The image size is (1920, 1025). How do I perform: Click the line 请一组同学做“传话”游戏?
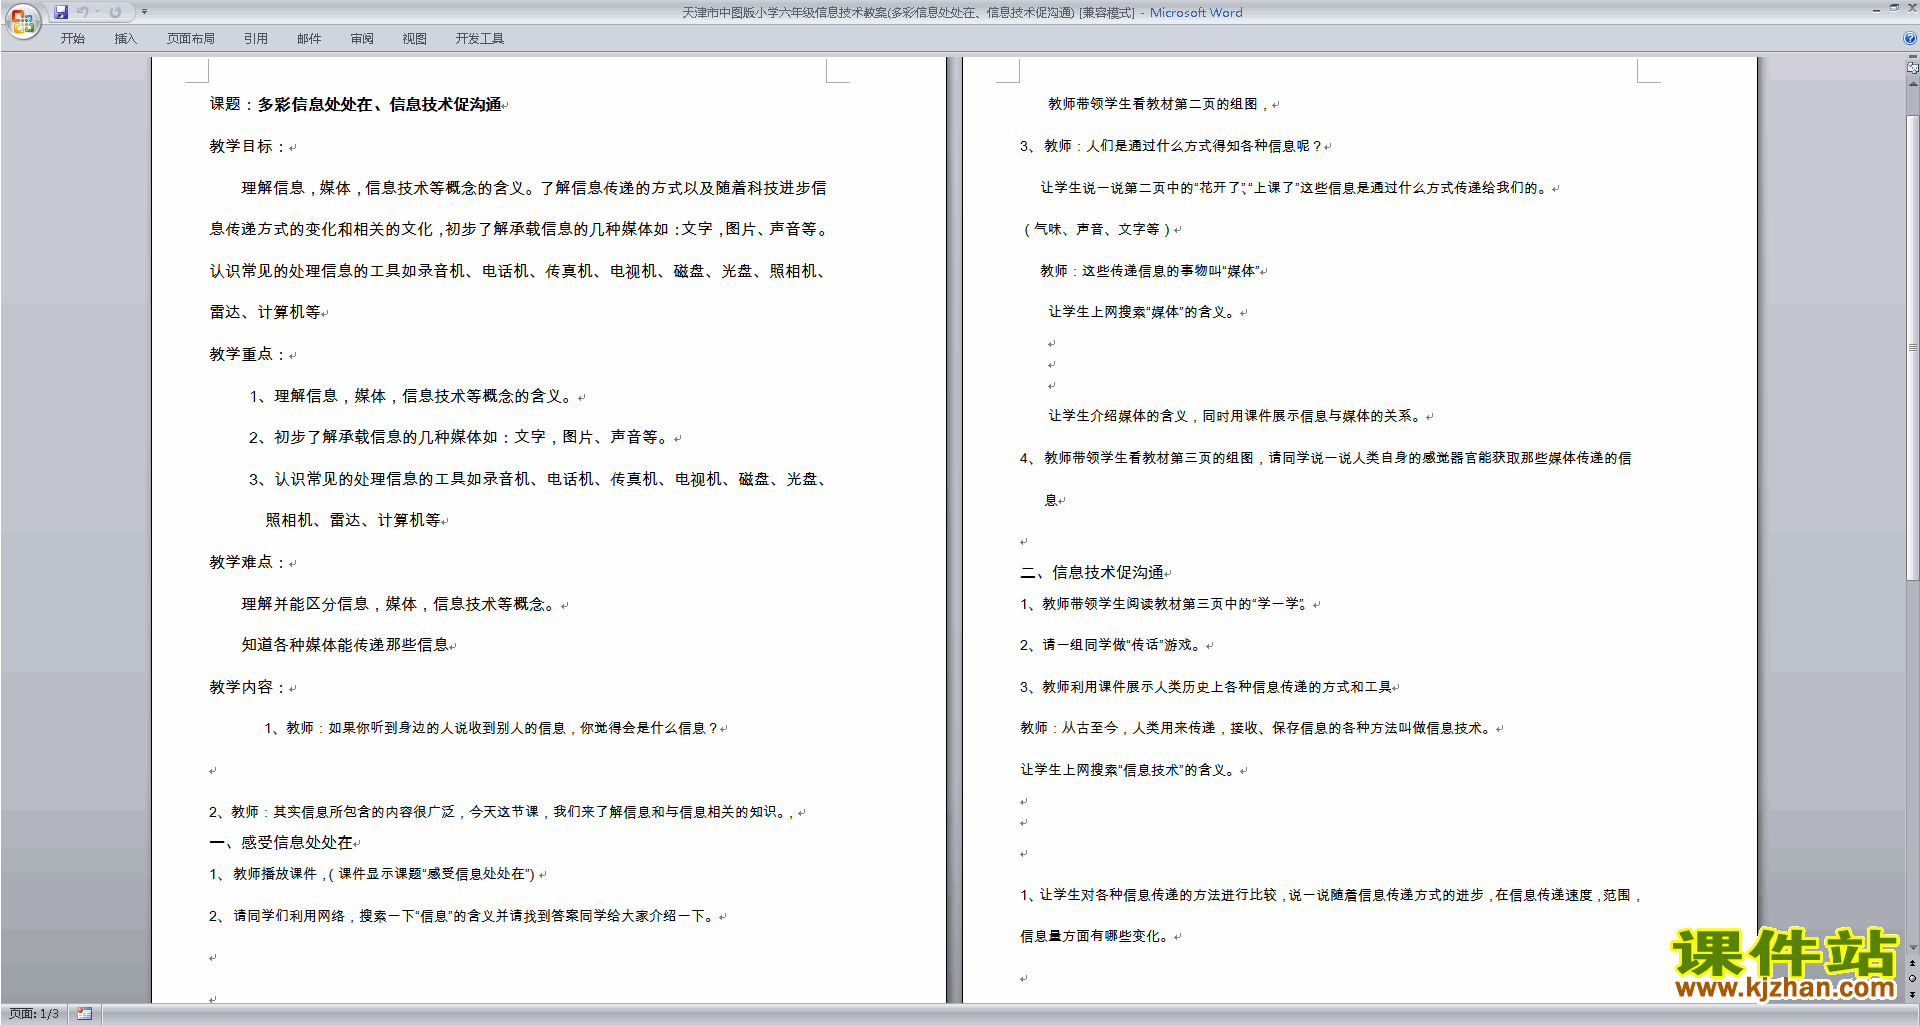[x=1113, y=645]
